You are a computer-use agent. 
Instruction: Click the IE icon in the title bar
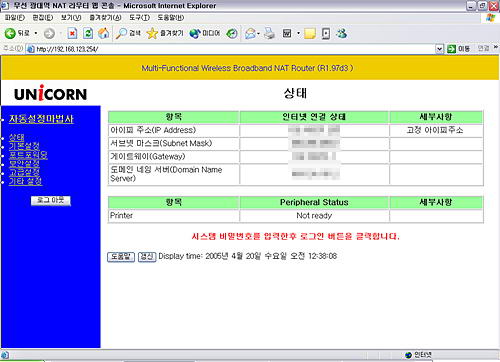[x=4, y=5]
